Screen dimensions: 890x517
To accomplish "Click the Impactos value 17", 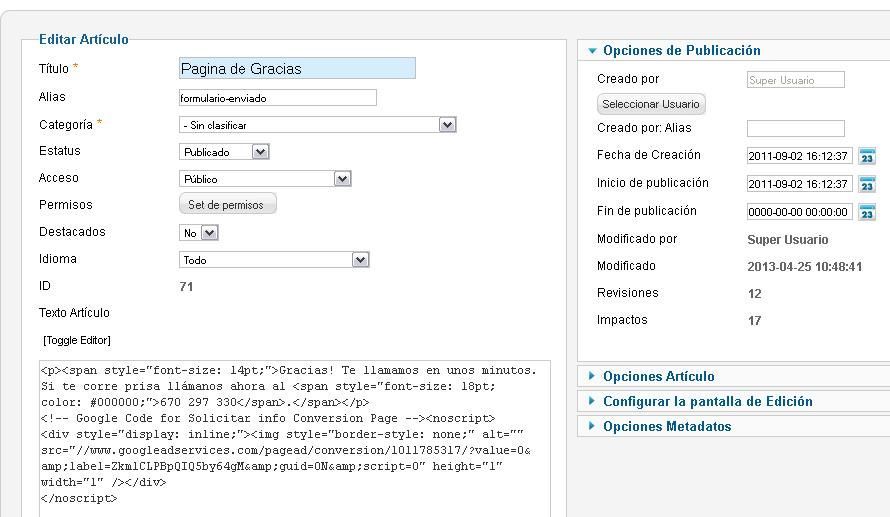I will click(754, 321).
